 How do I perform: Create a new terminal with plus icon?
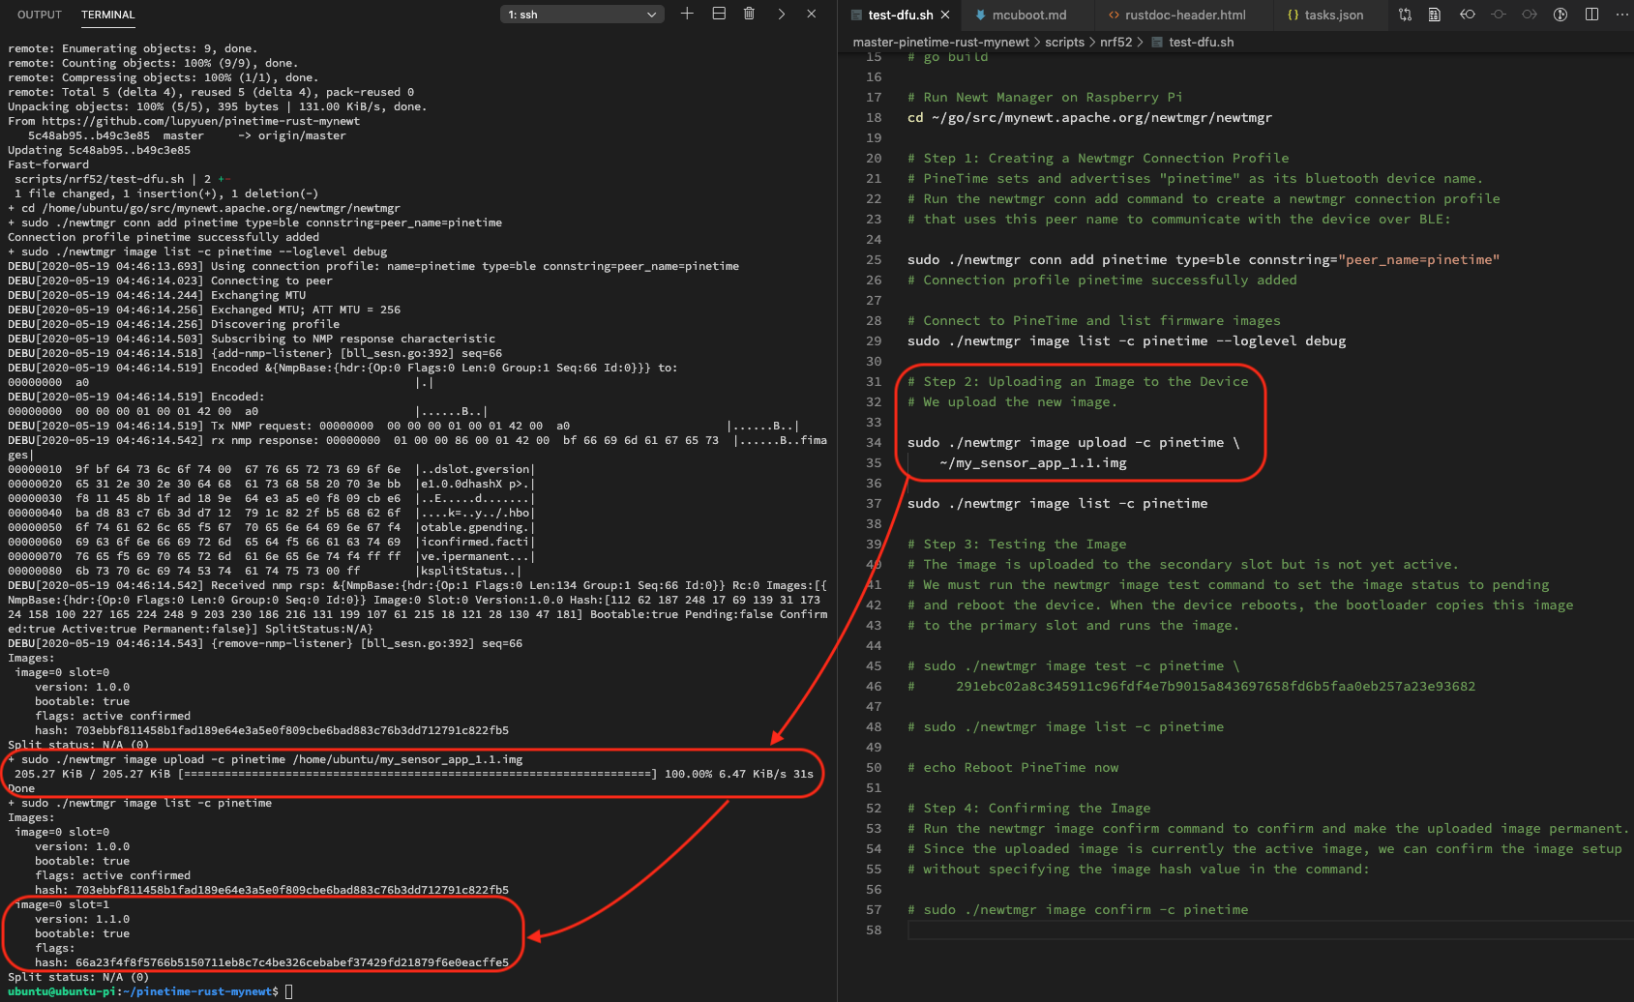tap(687, 14)
